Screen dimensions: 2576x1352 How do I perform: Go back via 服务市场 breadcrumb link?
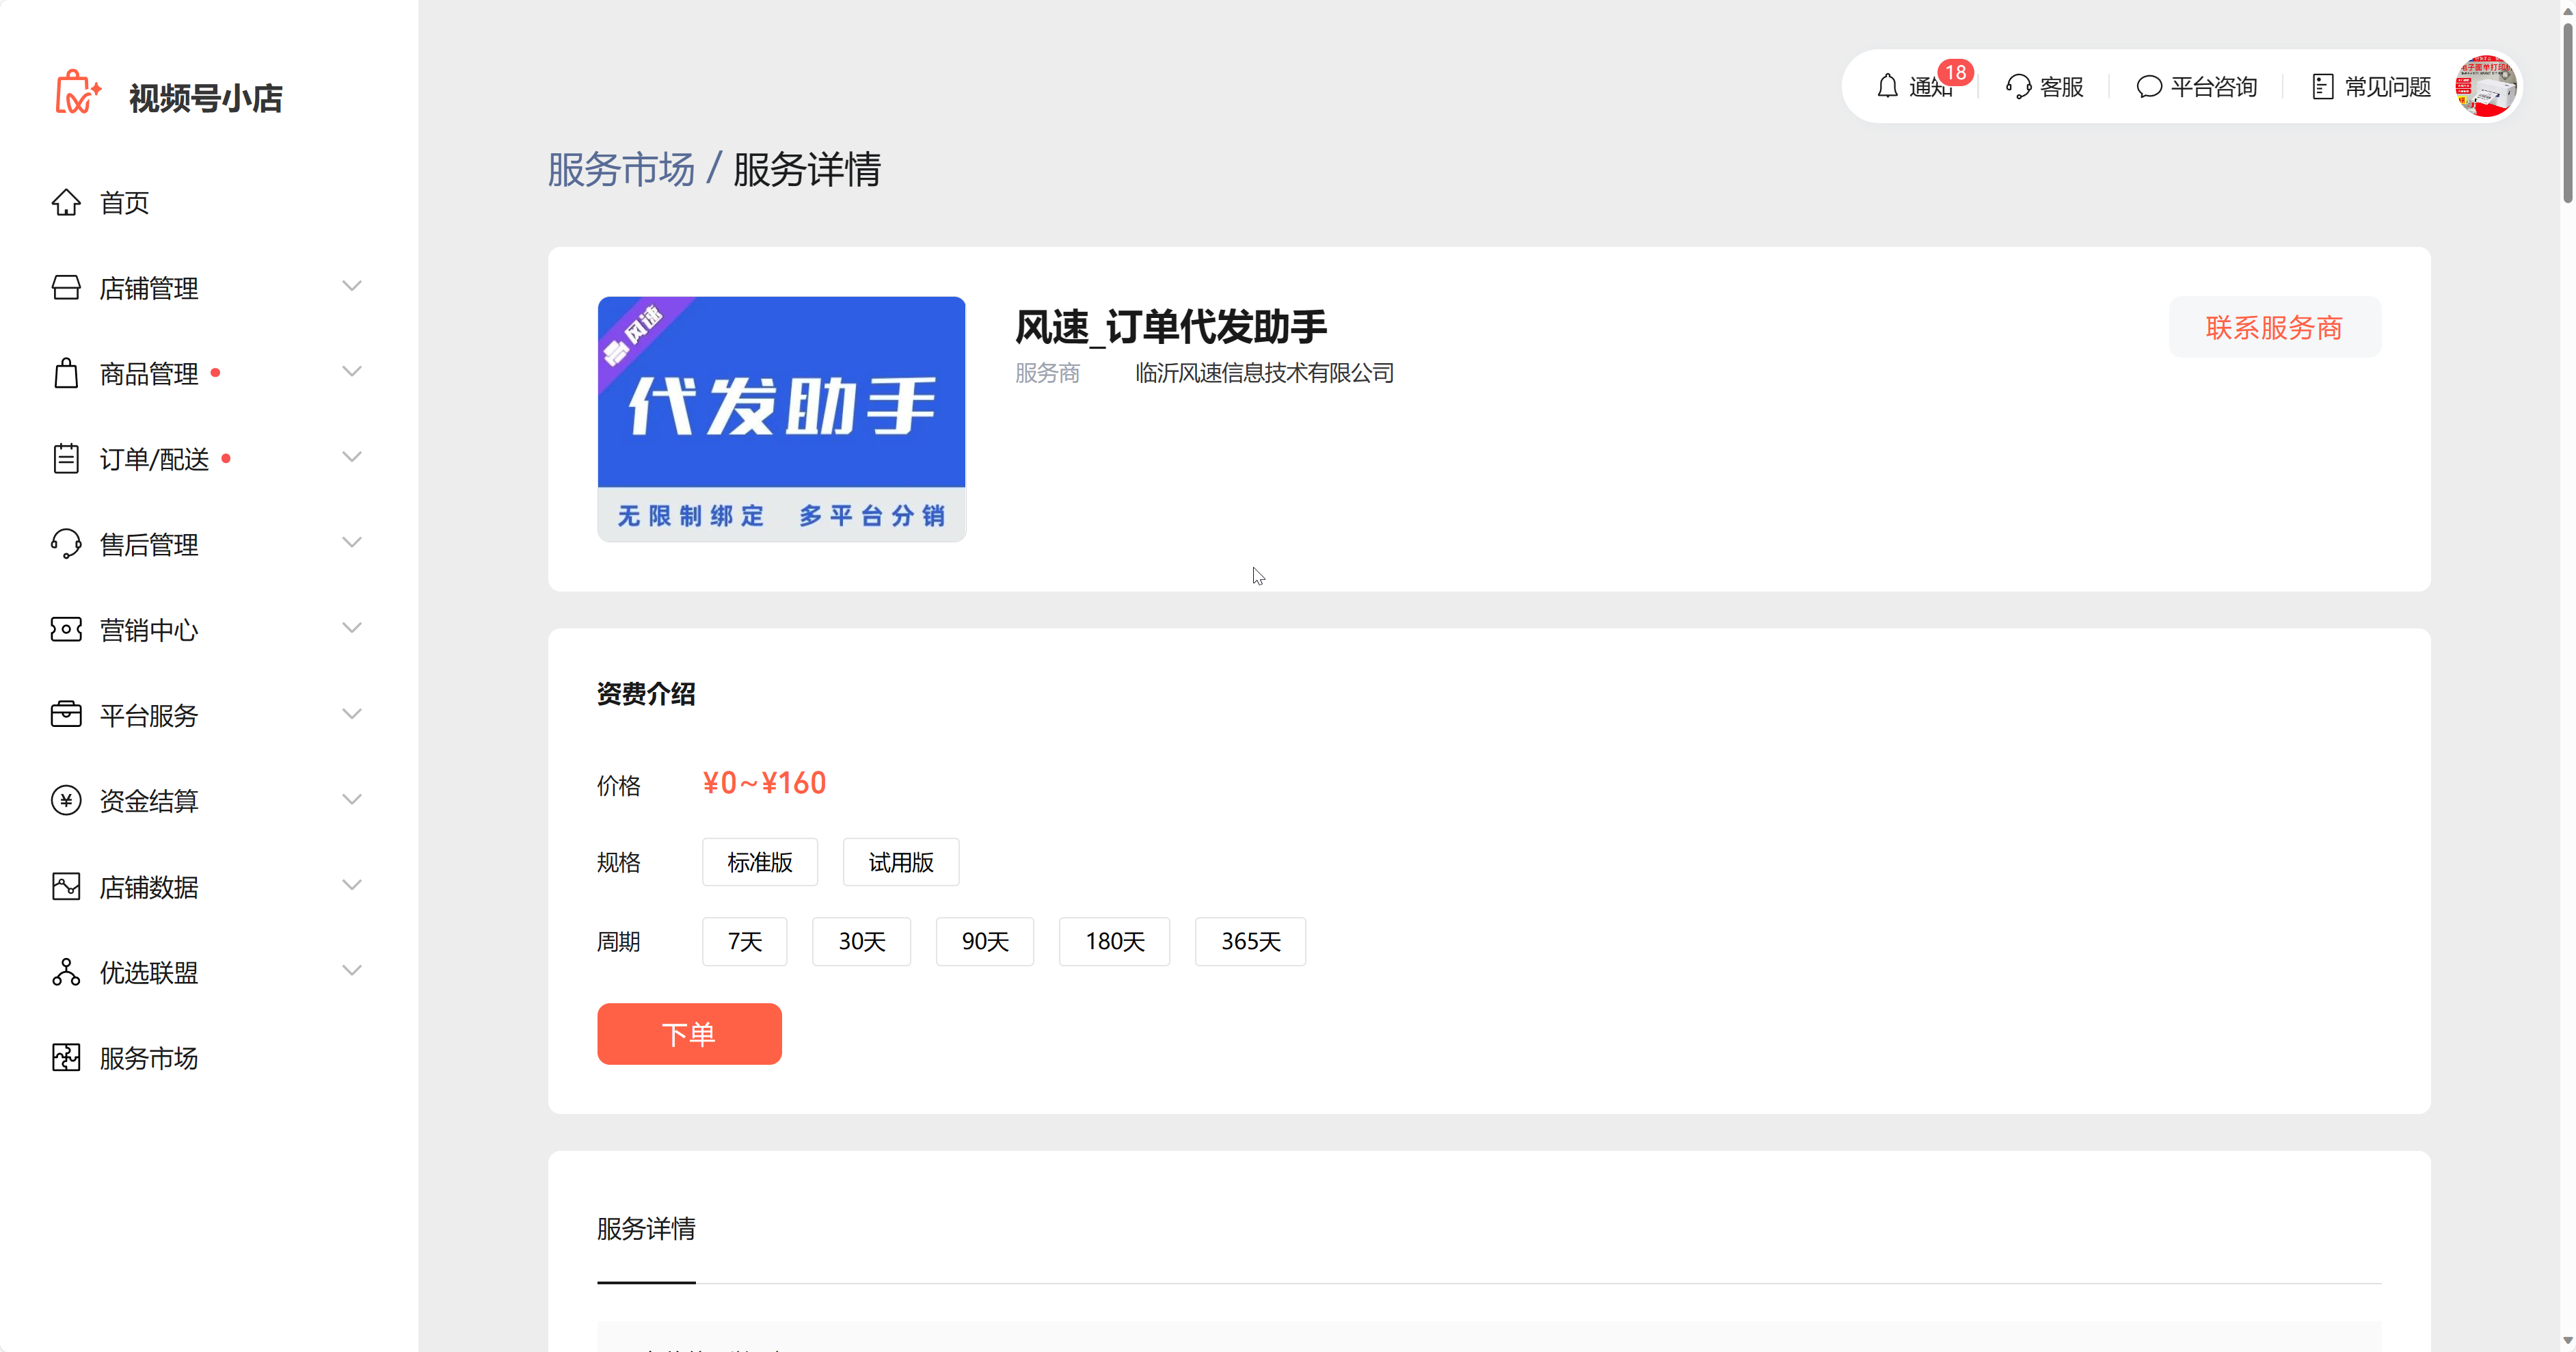point(621,170)
